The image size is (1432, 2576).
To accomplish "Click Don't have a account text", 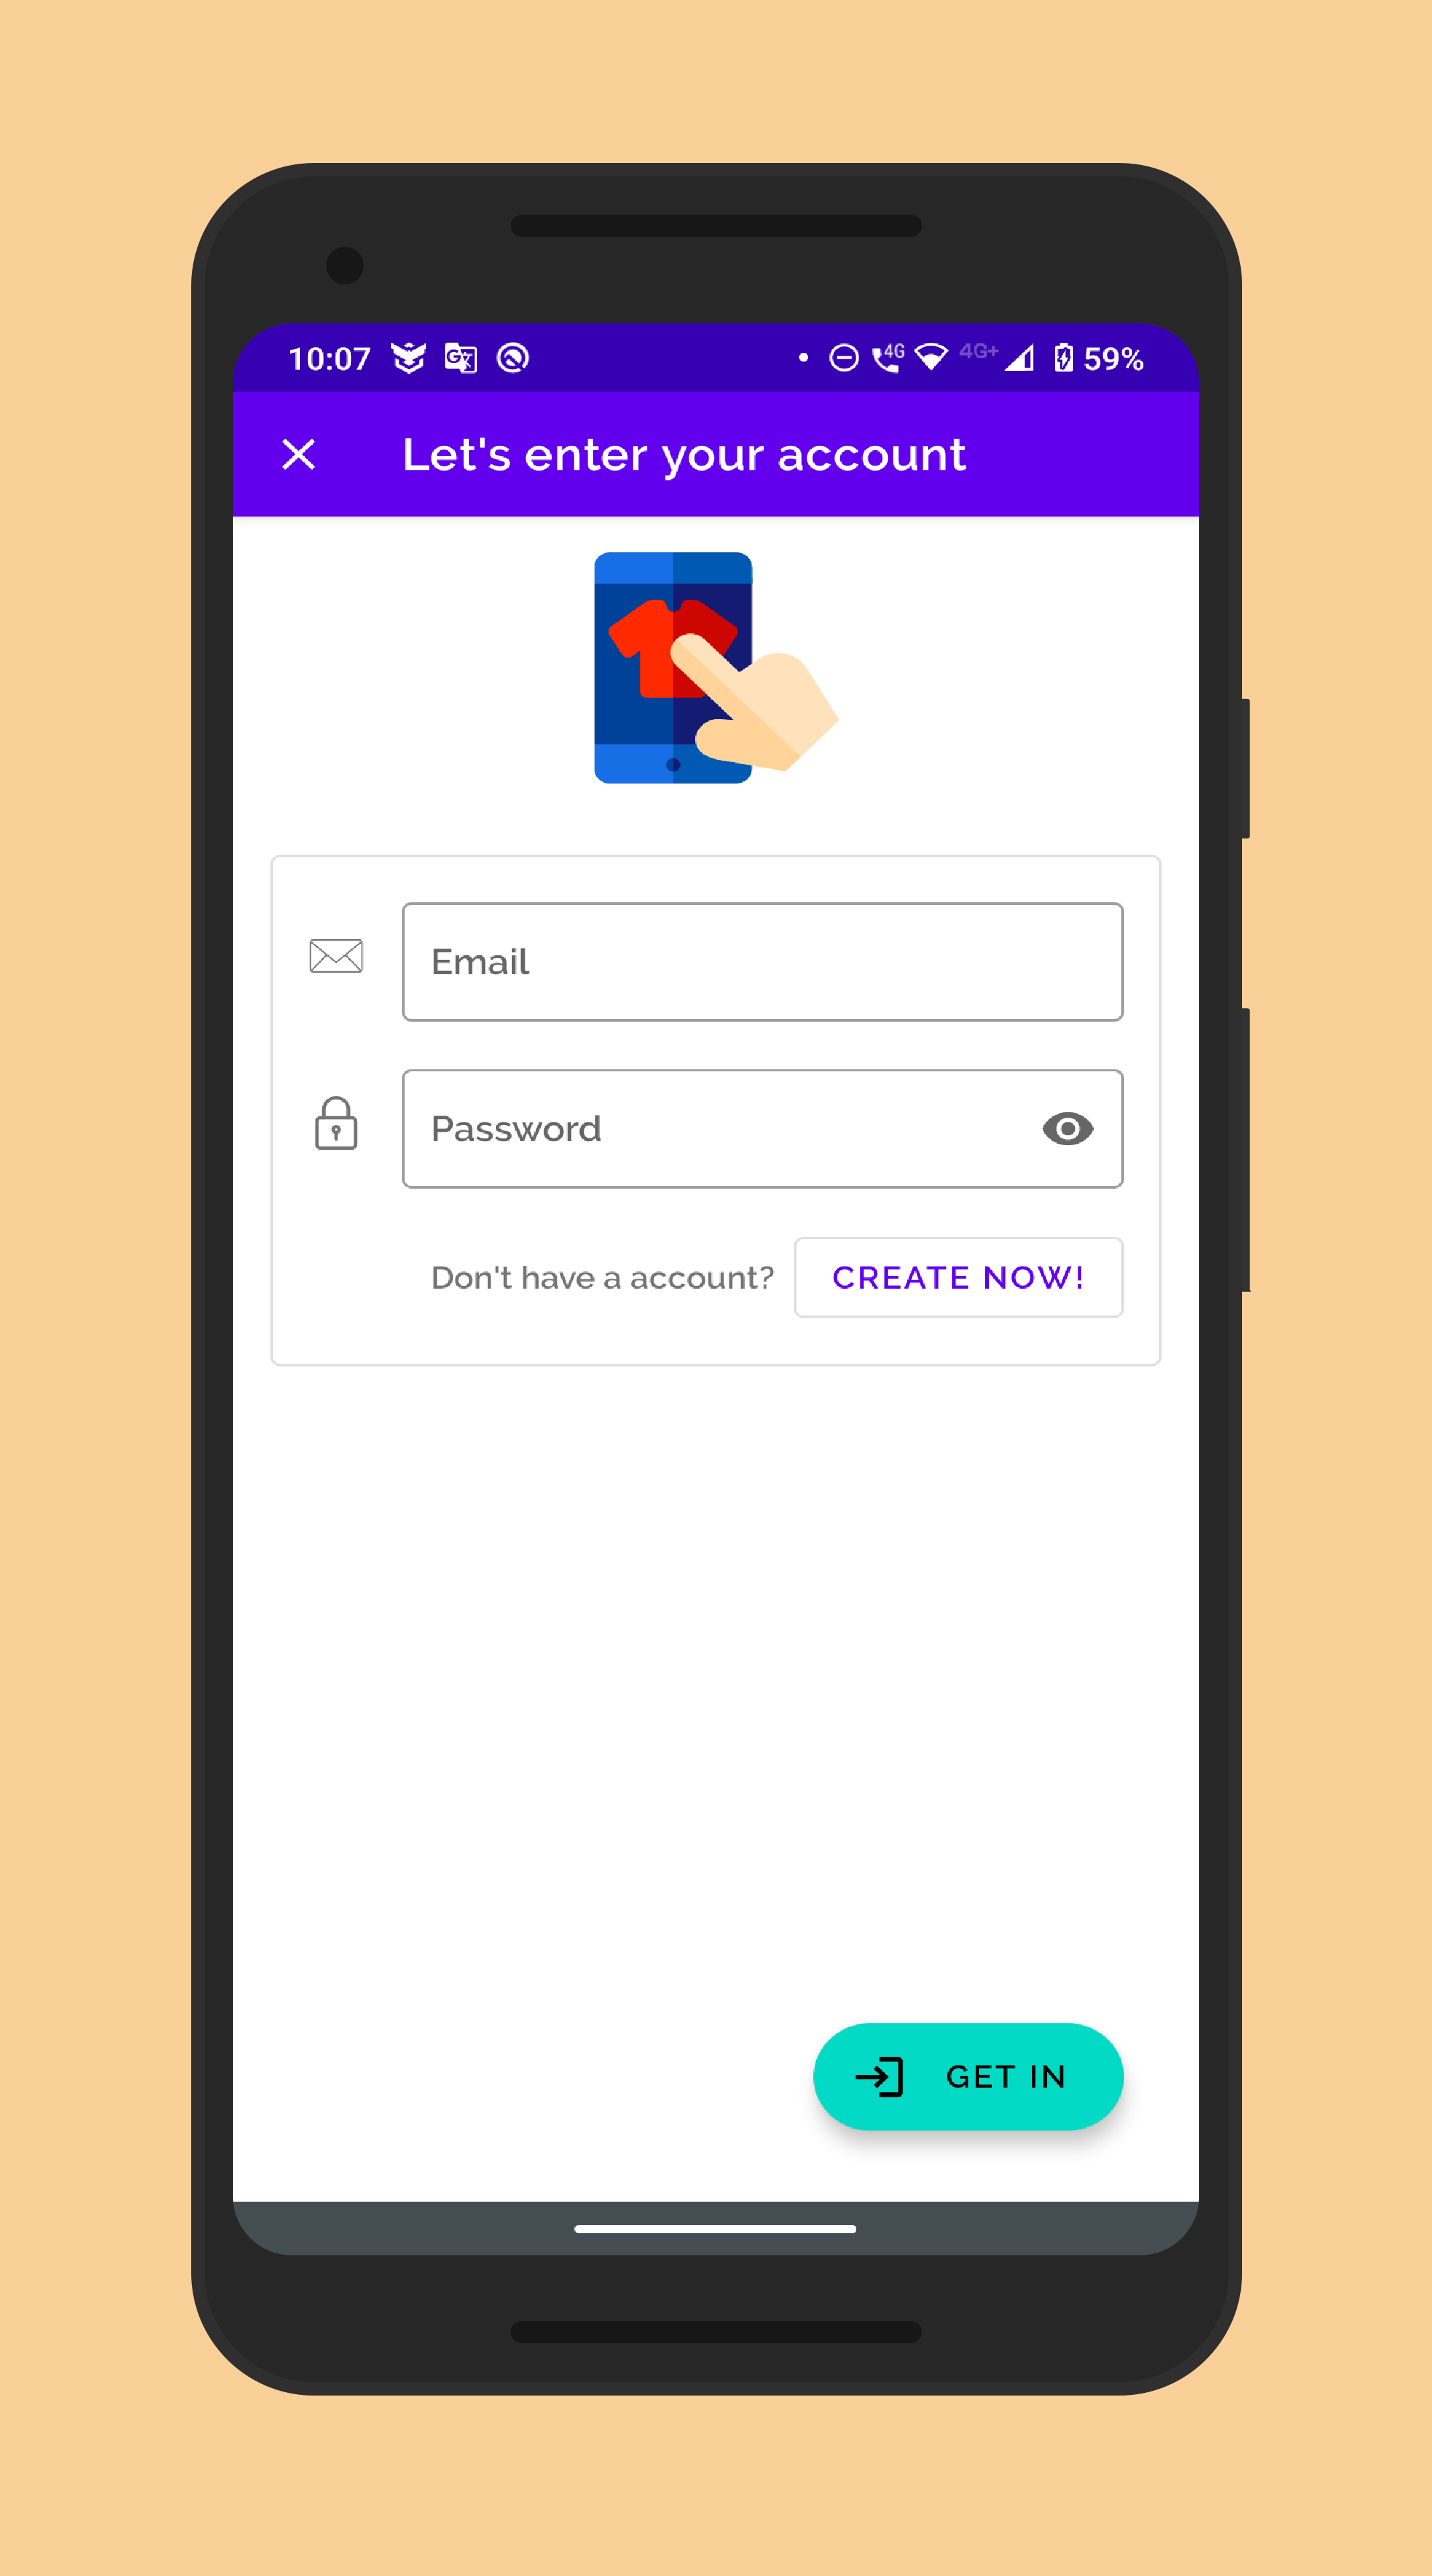I will click(x=600, y=1277).
